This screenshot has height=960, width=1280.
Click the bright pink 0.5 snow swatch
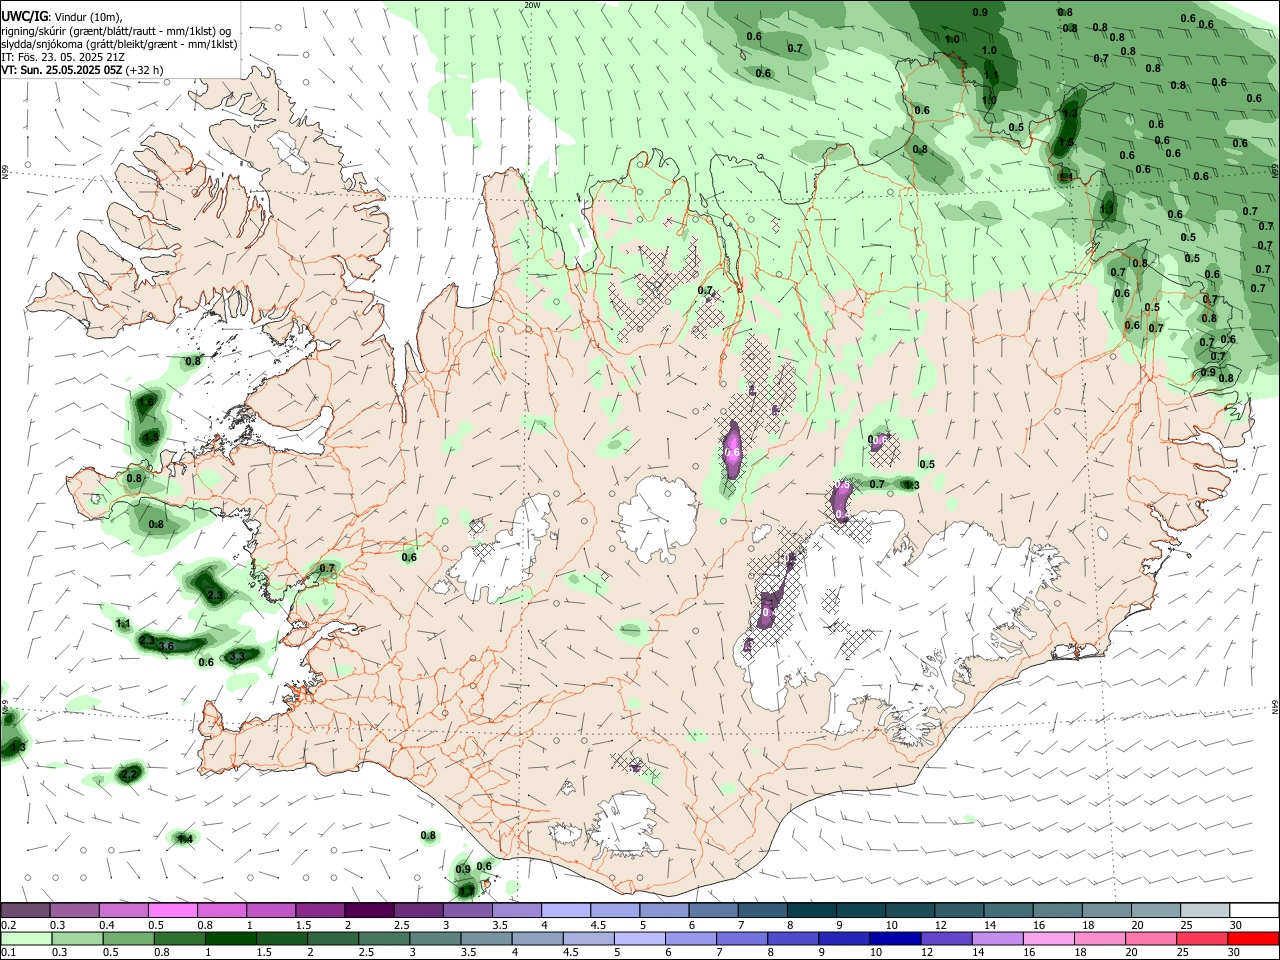tap(172, 910)
